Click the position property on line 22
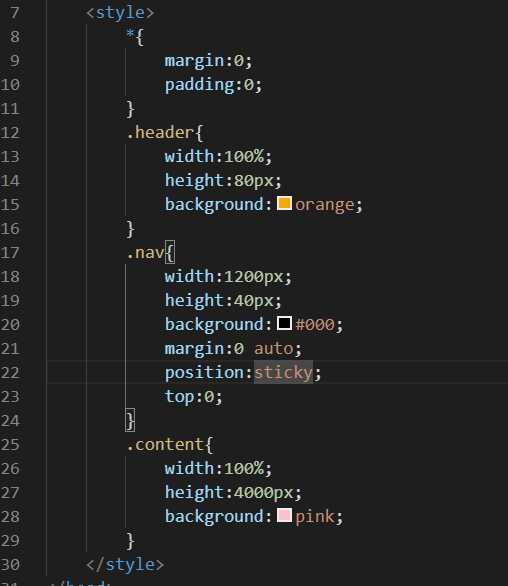The width and height of the screenshot is (508, 586). [x=204, y=373]
